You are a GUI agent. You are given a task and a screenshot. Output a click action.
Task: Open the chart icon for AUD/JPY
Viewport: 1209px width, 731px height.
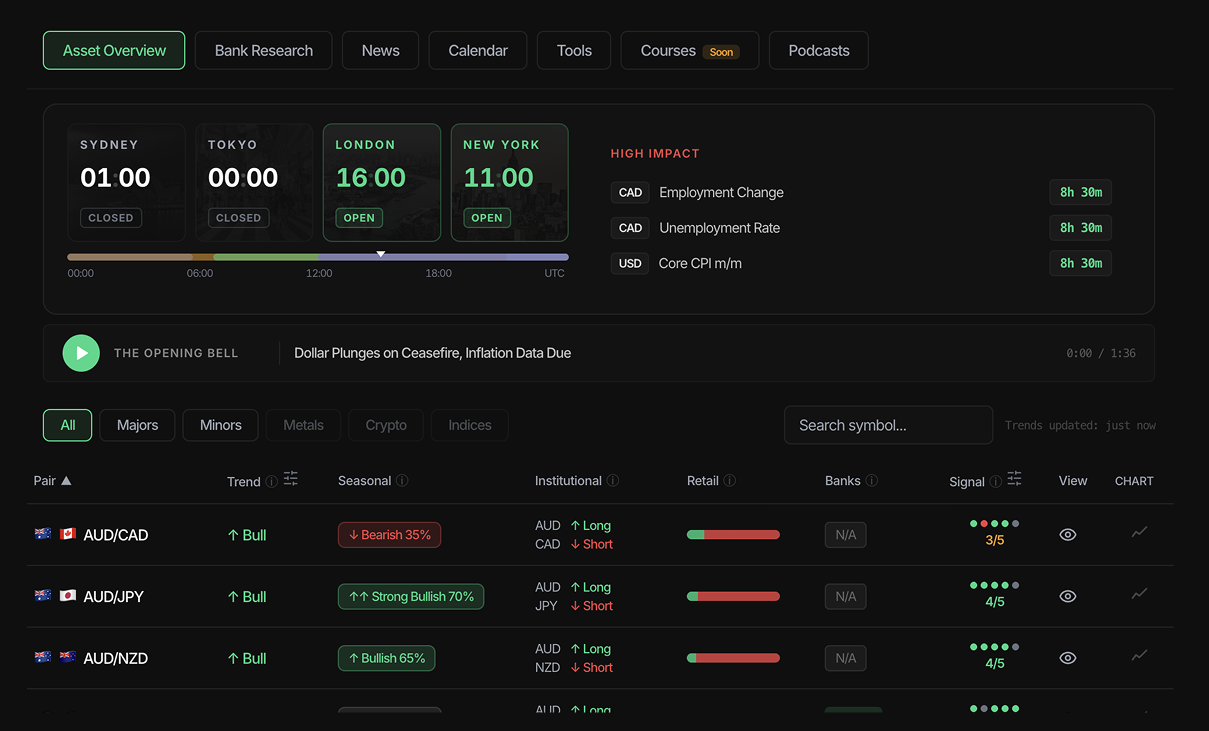pos(1139,595)
